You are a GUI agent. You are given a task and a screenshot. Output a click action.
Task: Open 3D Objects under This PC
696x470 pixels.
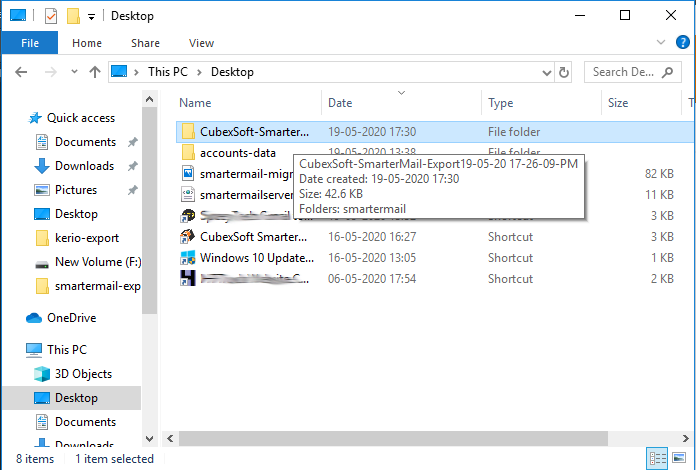pos(83,374)
